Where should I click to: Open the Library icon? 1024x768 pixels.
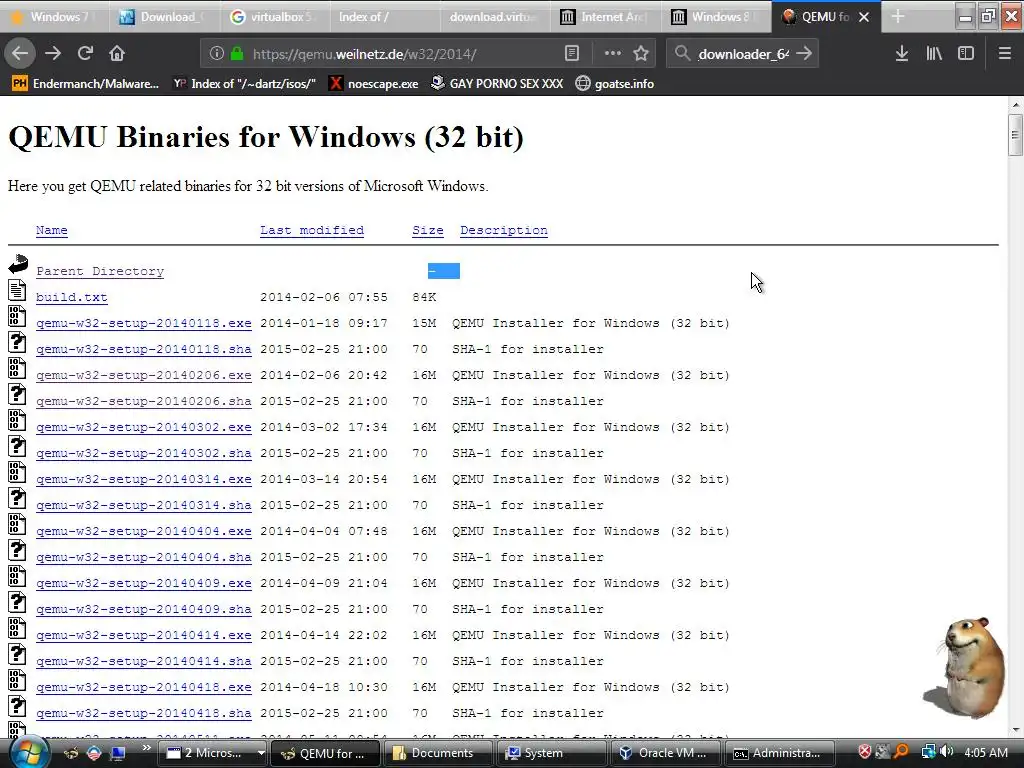(x=934, y=54)
